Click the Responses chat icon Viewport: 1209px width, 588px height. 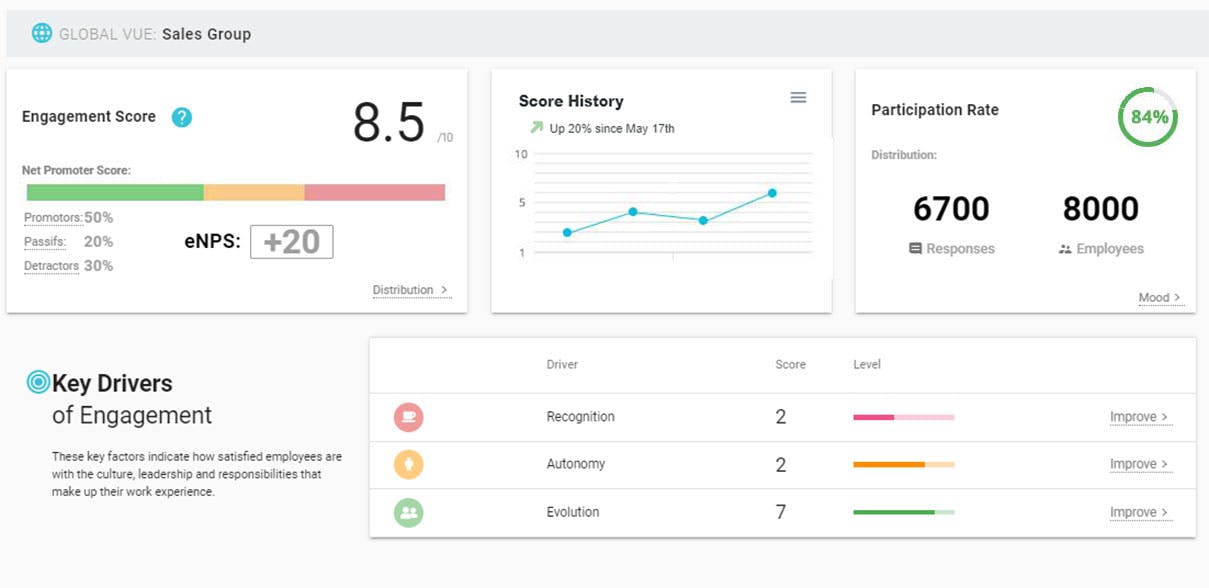tap(915, 249)
